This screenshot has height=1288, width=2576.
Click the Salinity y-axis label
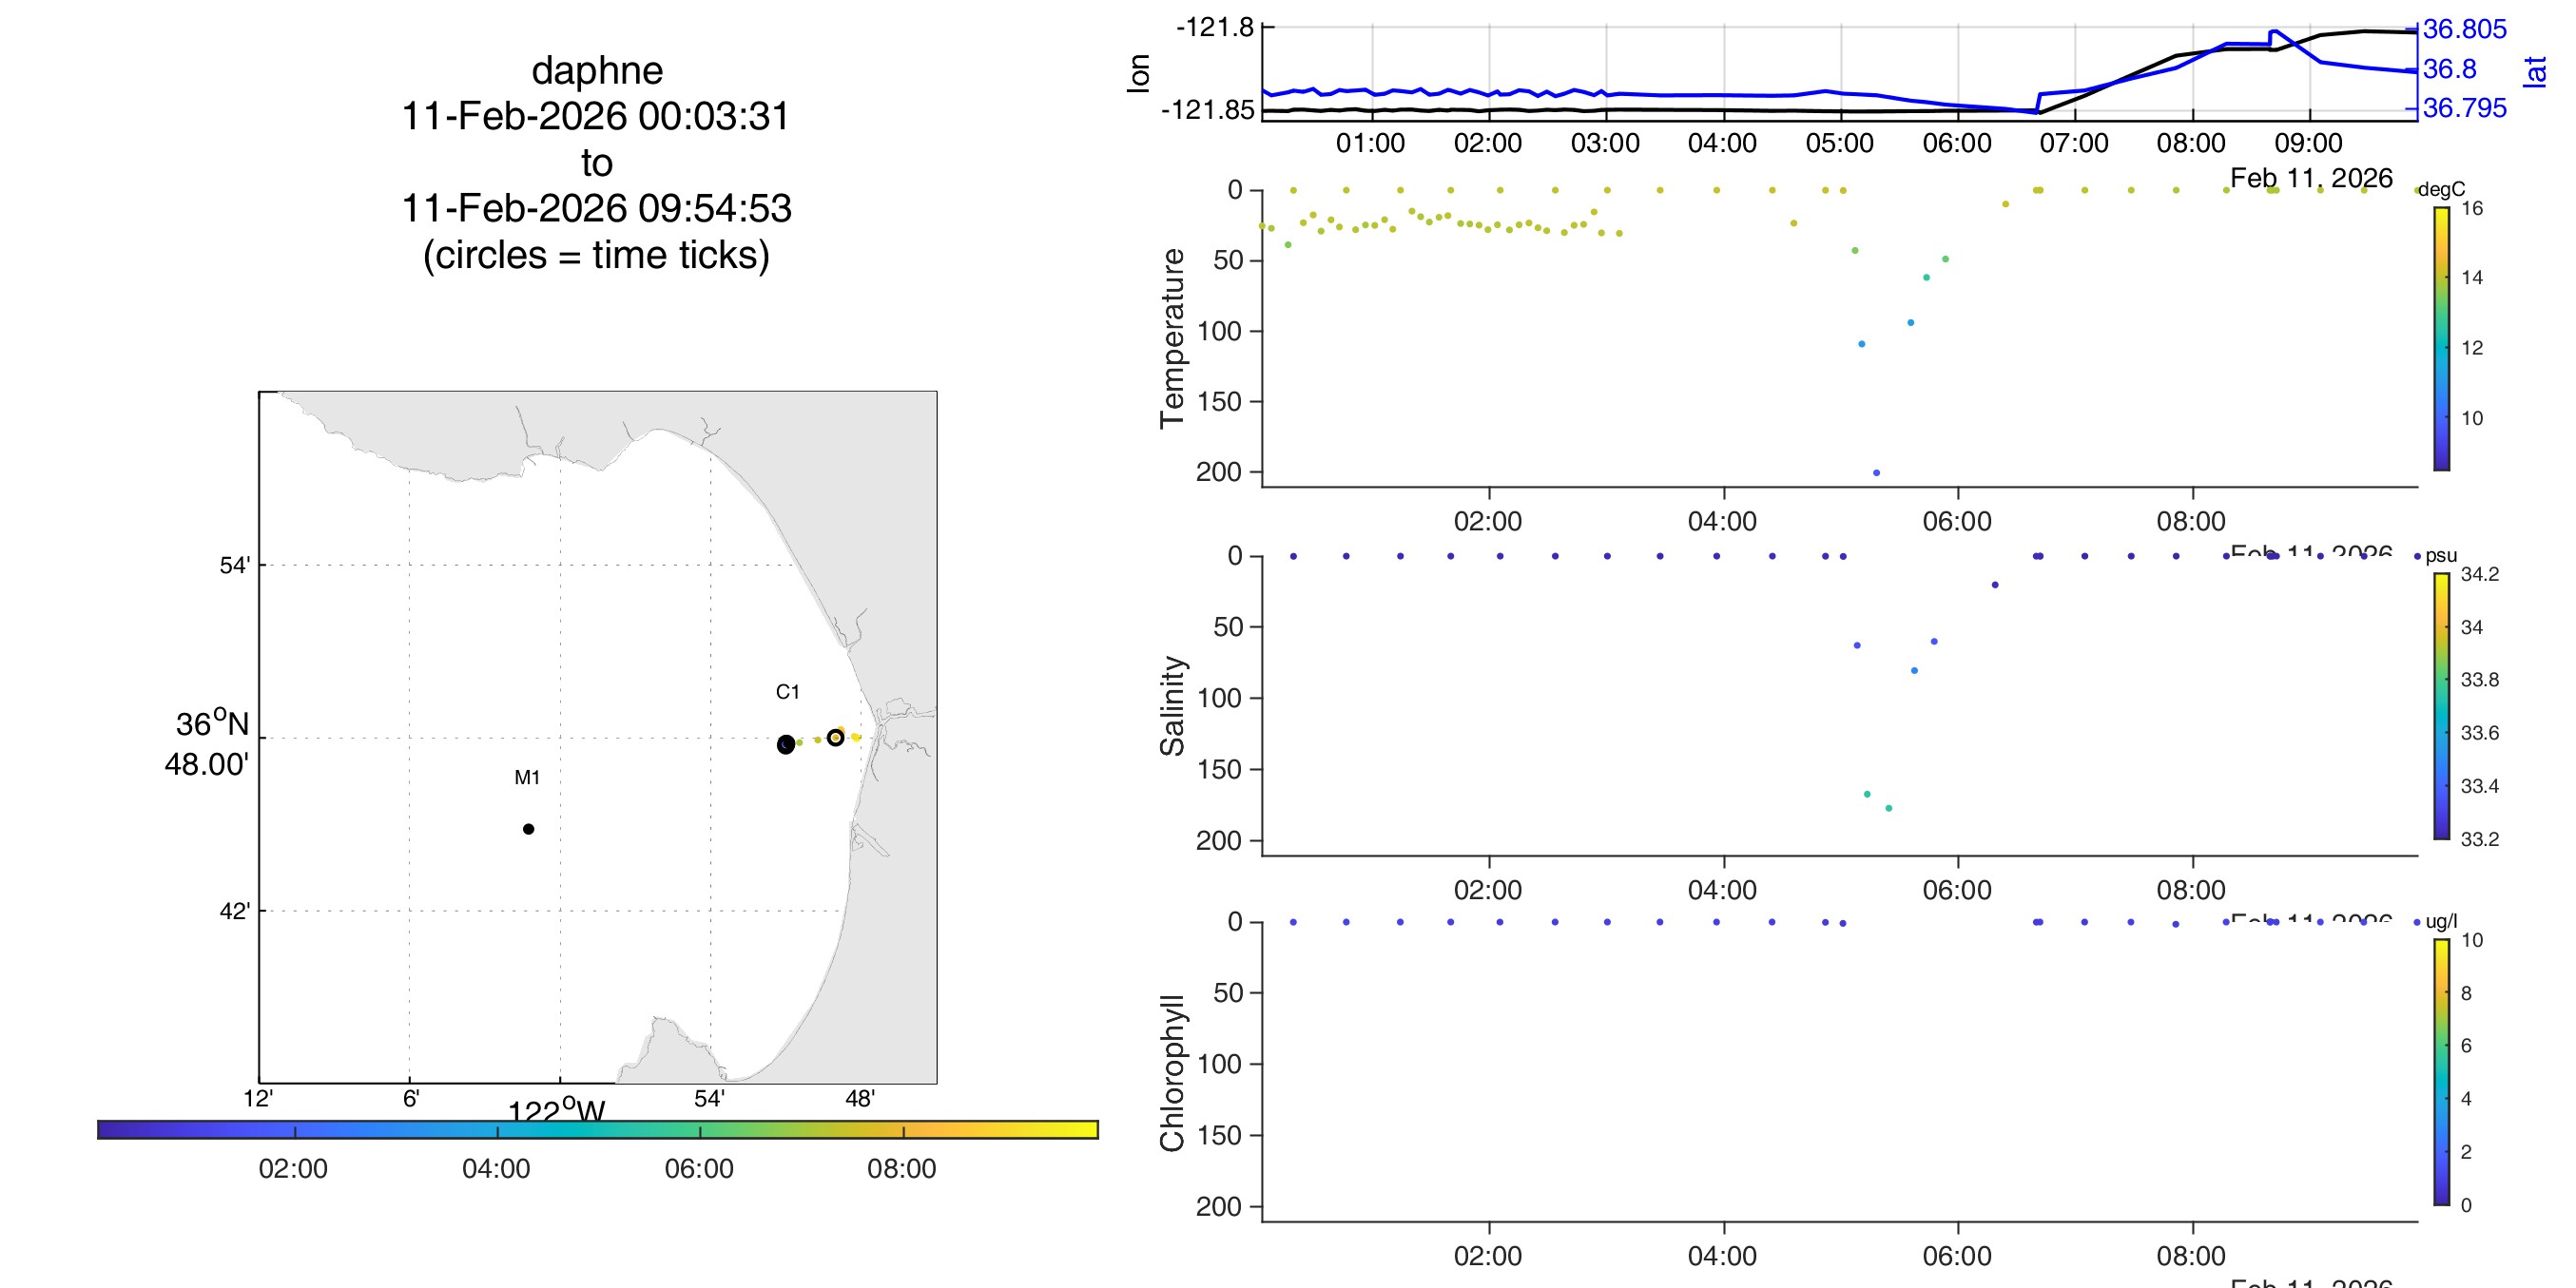click(x=1172, y=706)
